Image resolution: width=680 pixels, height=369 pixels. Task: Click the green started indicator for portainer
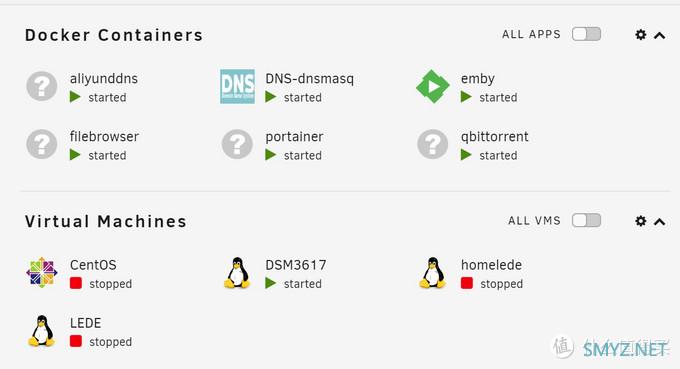(x=271, y=155)
